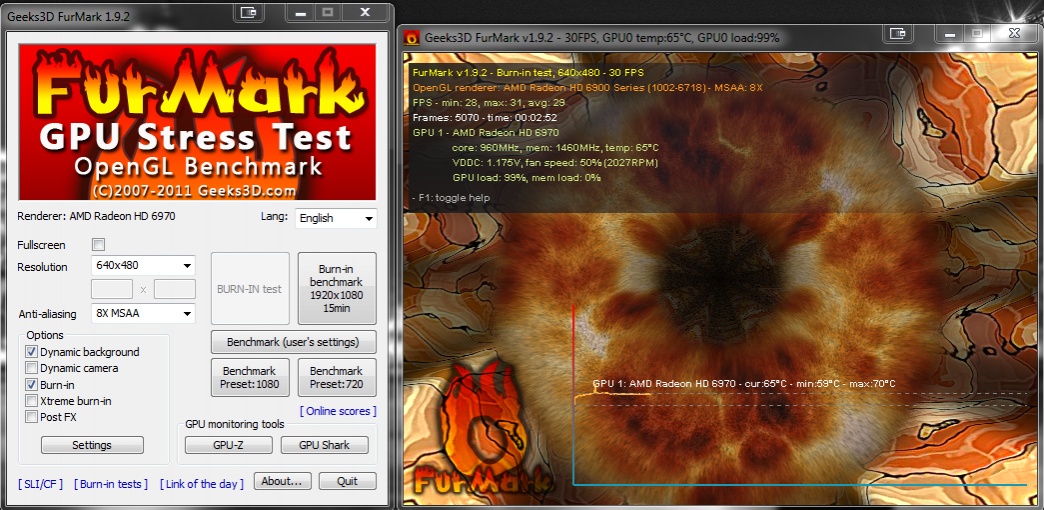1044x510 pixels.
Task: Enable Xtreme burn-in option
Action: point(31,401)
